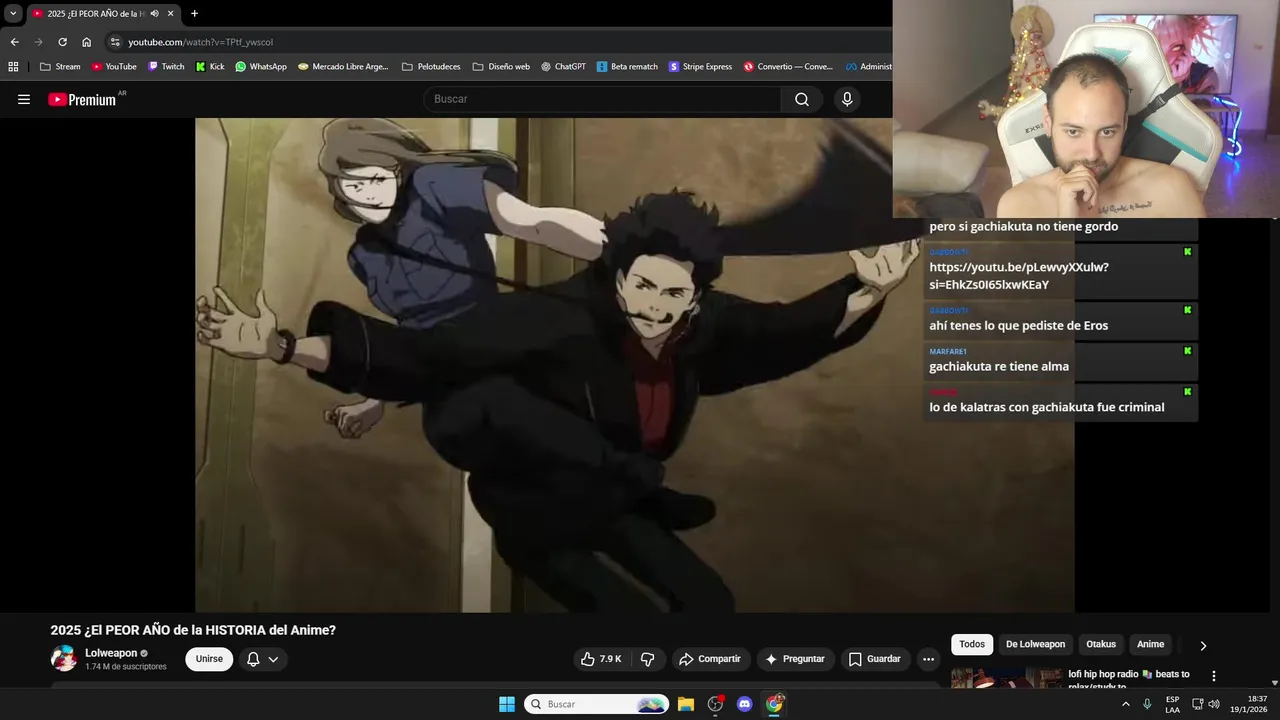
Task: Open more actions three-dot menu under video
Action: pos(928,659)
